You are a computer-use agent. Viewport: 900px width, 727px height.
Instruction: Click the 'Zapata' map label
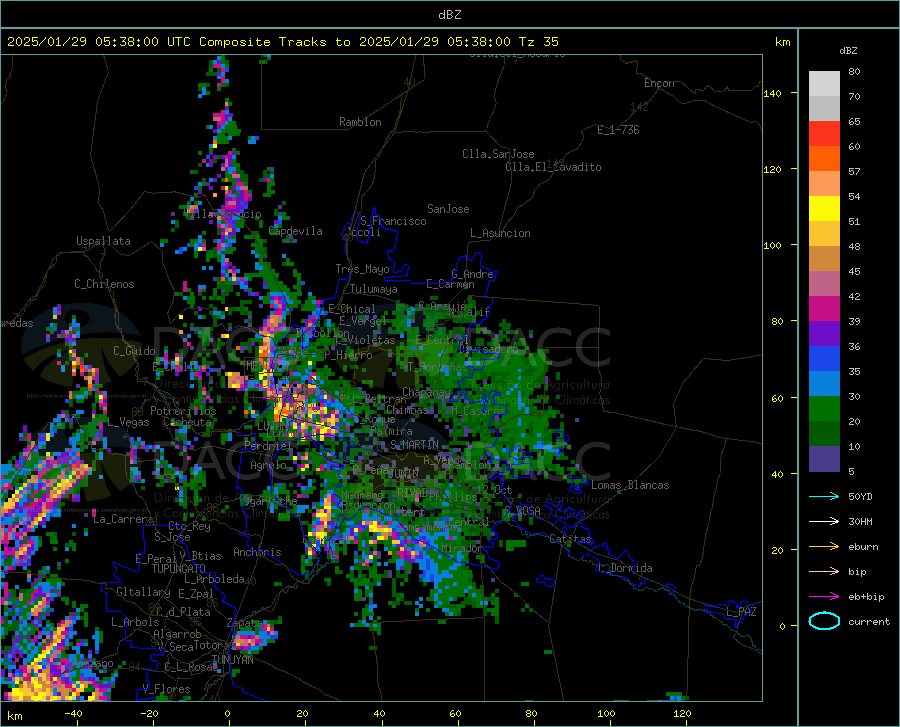point(245,623)
